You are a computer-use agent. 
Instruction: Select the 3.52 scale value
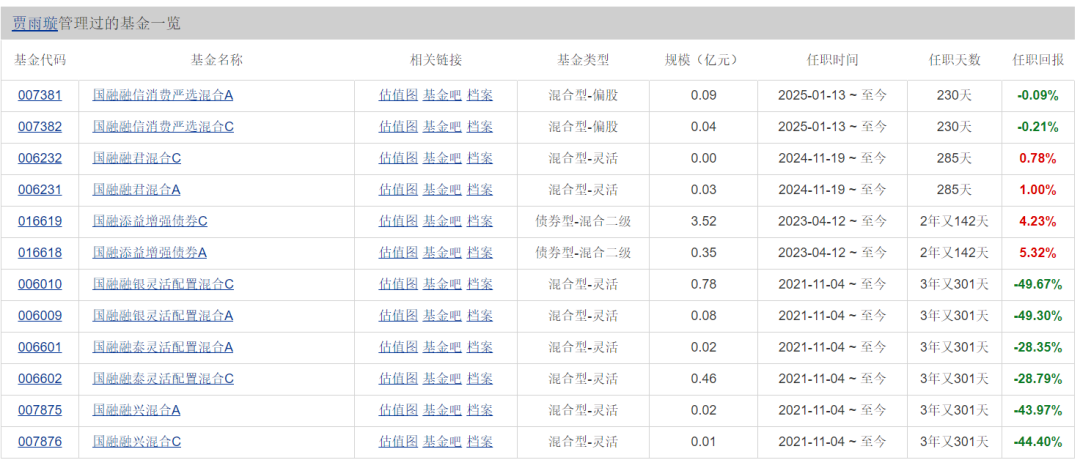[x=703, y=221]
